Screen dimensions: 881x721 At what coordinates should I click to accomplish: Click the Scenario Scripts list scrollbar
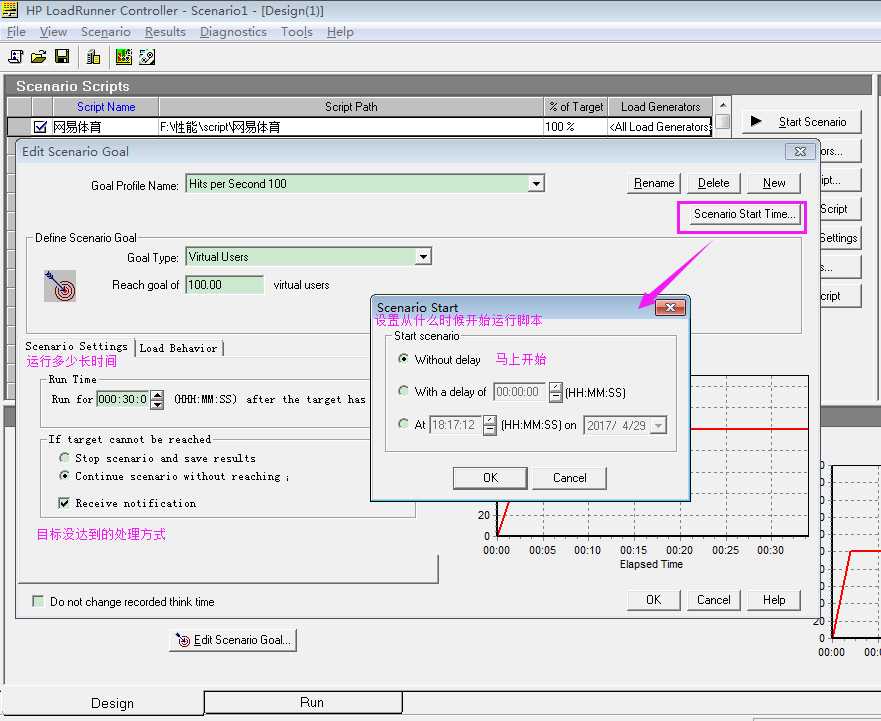tap(723, 116)
